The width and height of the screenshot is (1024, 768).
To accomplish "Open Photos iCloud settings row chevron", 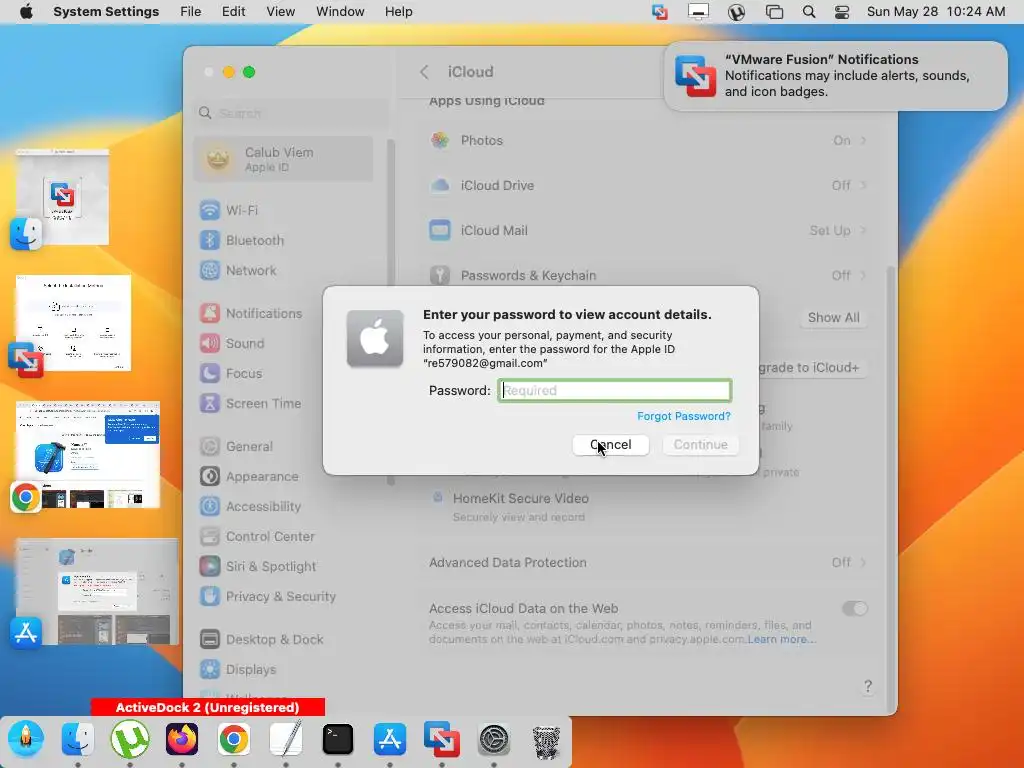I will pyautogui.click(x=863, y=140).
